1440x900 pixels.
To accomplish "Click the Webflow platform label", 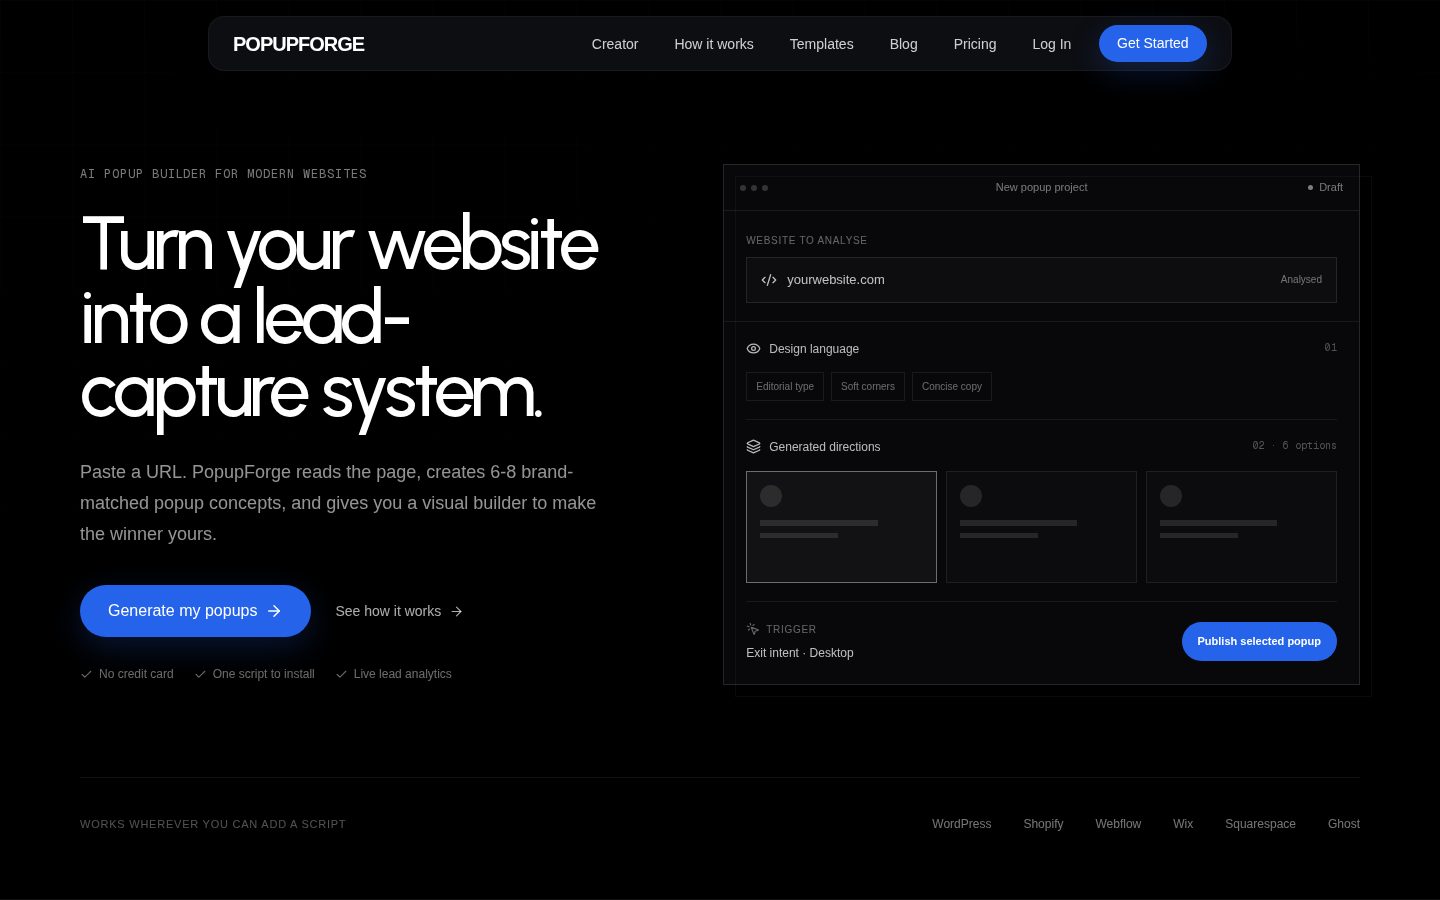I will [1118, 824].
